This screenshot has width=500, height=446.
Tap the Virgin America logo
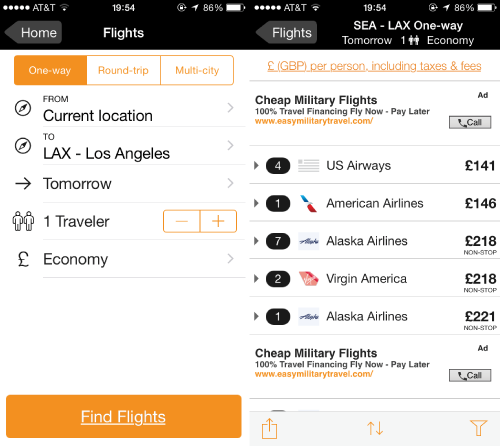308,279
